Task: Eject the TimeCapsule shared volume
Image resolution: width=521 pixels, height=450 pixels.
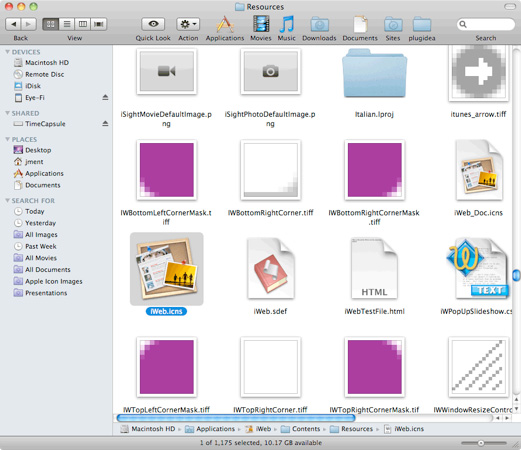Action: click(105, 124)
